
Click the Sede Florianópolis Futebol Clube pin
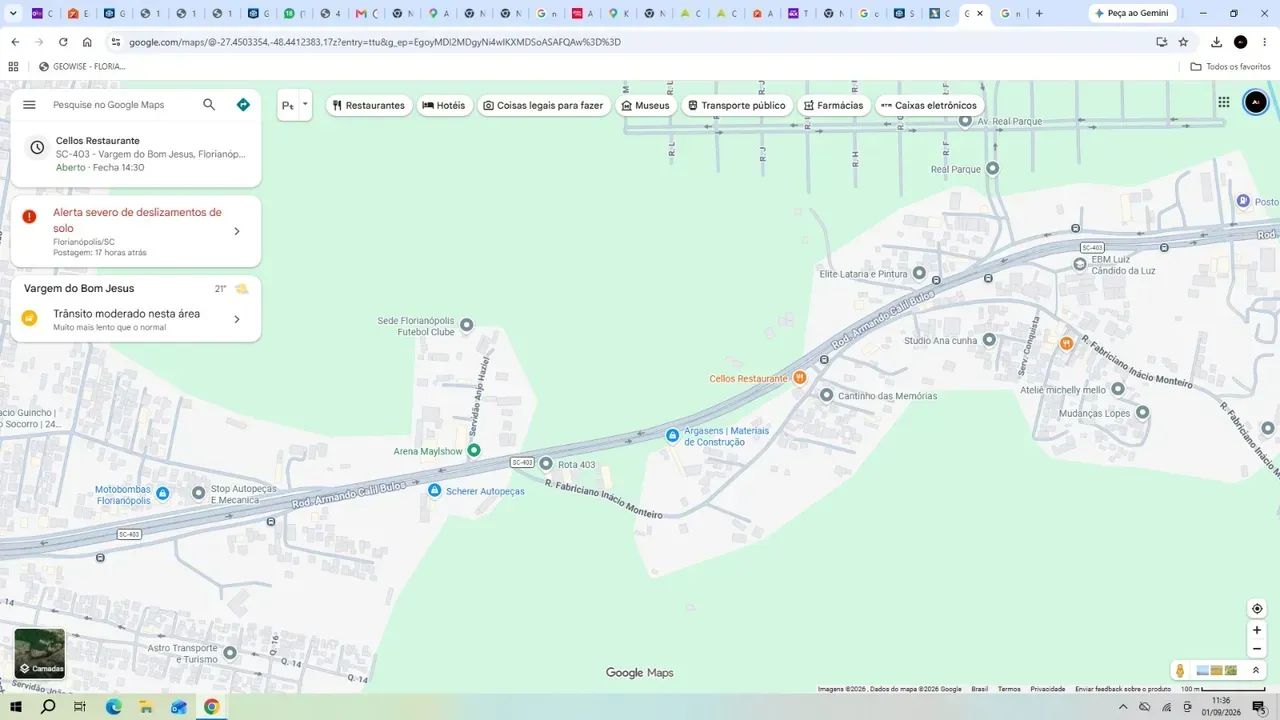pos(466,325)
